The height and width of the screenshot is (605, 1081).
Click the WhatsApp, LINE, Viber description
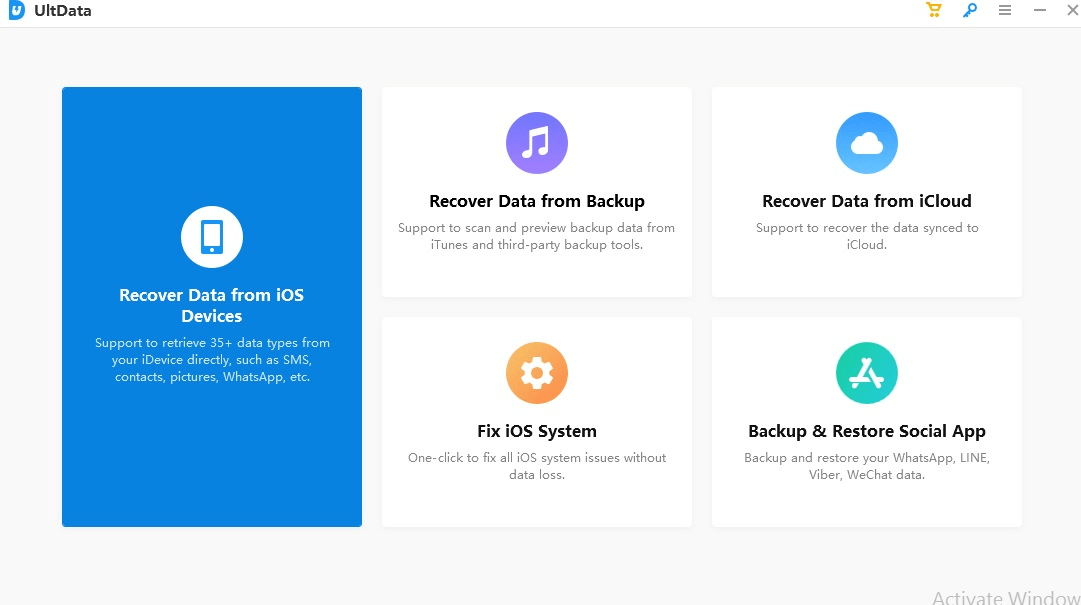click(867, 466)
